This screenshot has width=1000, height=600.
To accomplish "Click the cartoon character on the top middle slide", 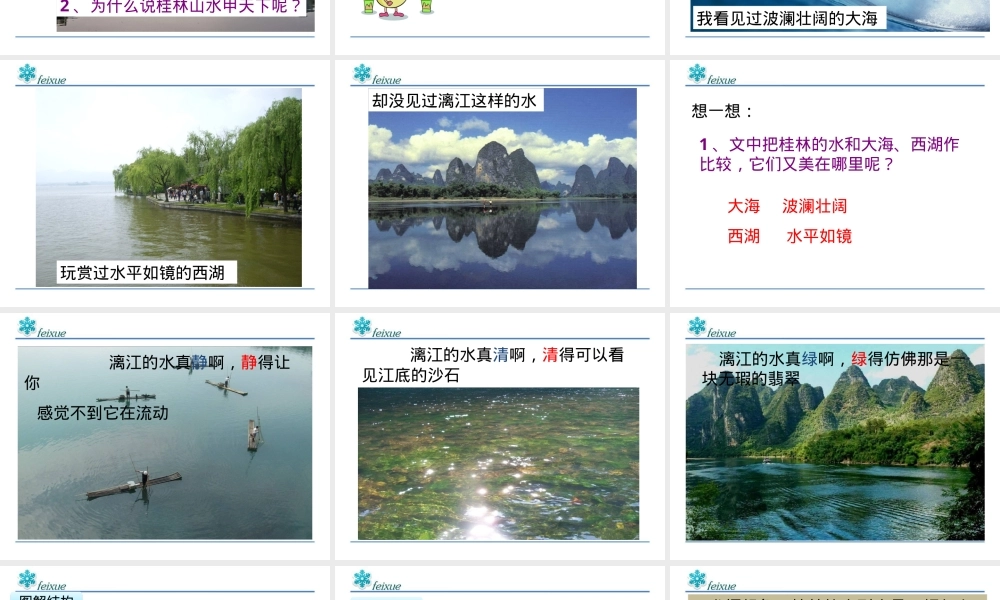I will [392, 8].
